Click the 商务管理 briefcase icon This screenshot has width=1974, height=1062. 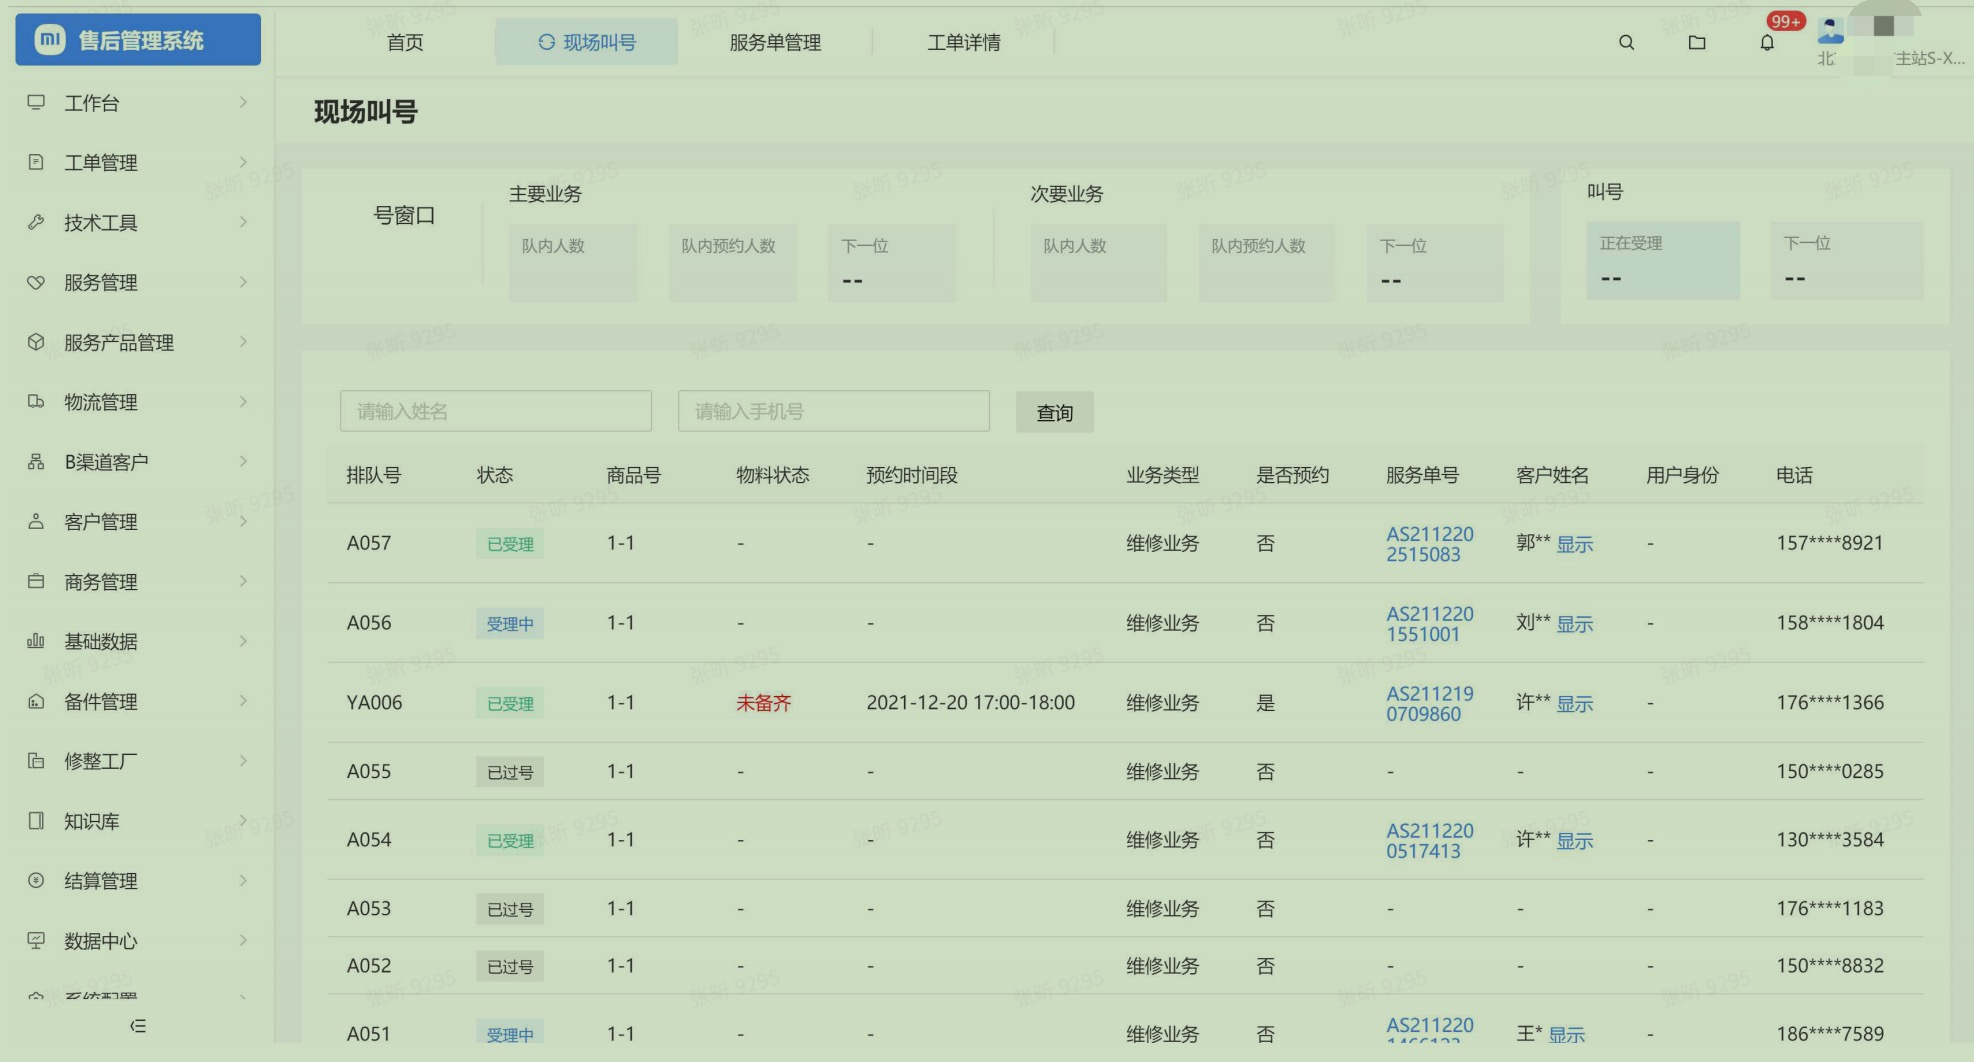[36, 581]
